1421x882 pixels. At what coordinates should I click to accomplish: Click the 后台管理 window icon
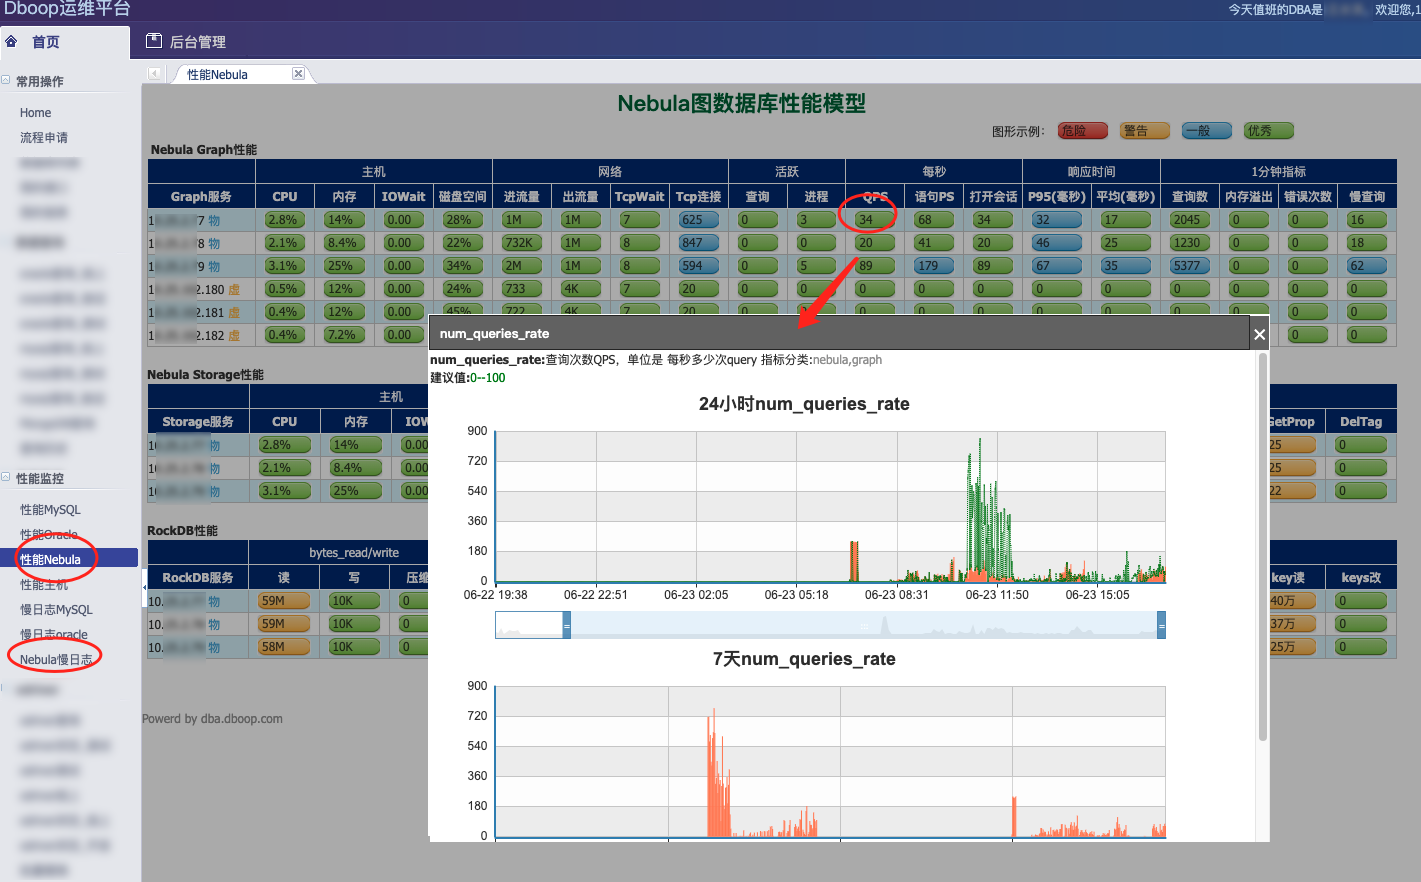click(154, 41)
